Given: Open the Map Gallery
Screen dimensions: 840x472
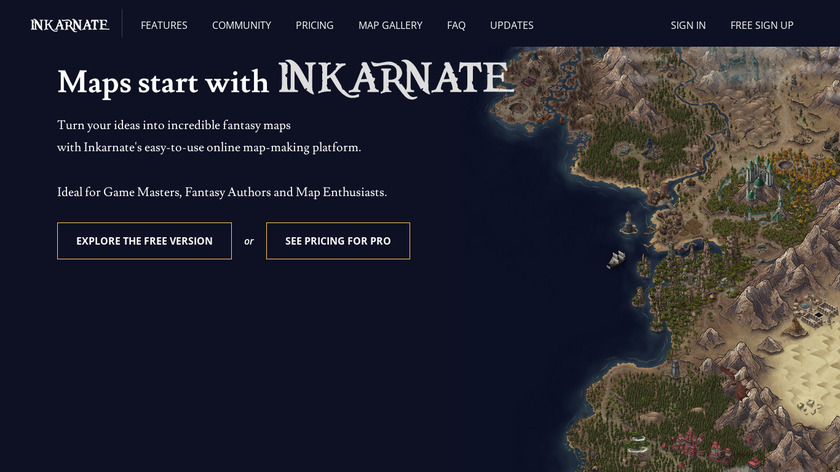Looking at the screenshot, I should pyautogui.click(x=390, y=25).
